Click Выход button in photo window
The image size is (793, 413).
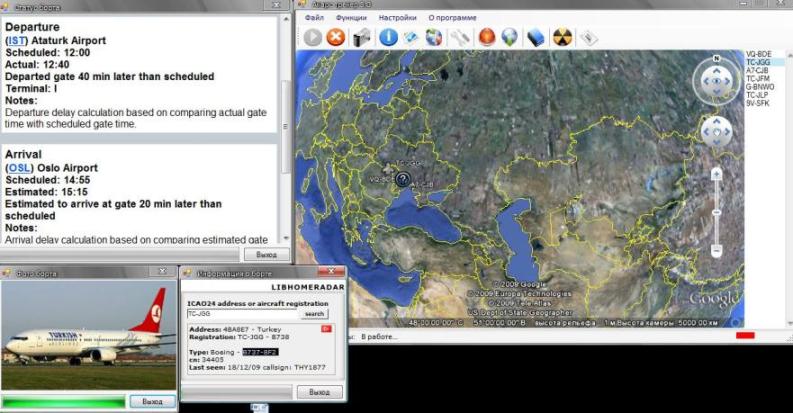152,401
